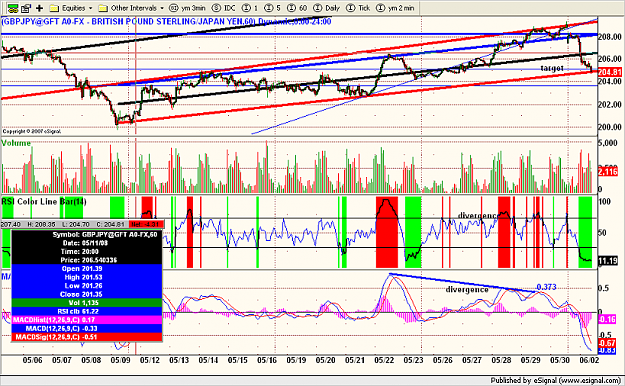Click the Symbol row in data tooltip
This screenshot has height=386, width=625.
pos(87,234)
